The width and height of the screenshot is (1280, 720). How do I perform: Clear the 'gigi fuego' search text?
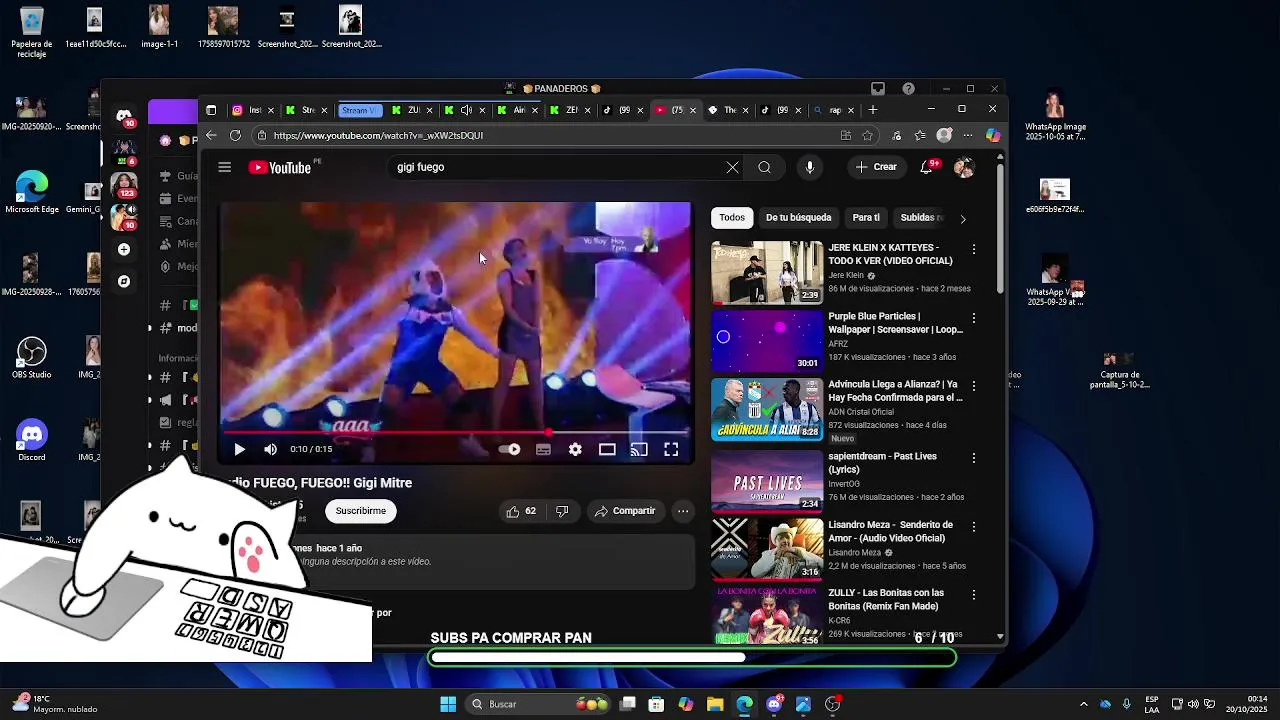(x=732, y=167)
